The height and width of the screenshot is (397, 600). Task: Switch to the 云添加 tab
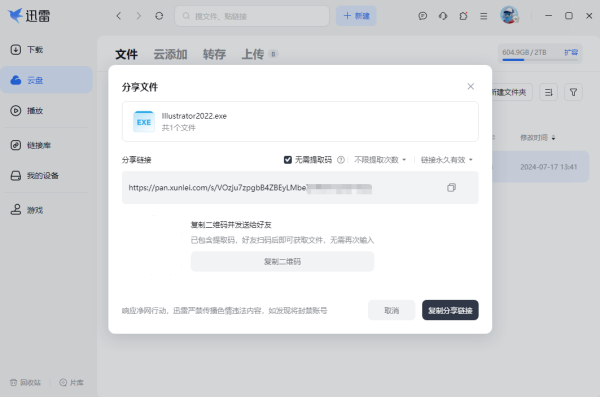click(170, 54)
